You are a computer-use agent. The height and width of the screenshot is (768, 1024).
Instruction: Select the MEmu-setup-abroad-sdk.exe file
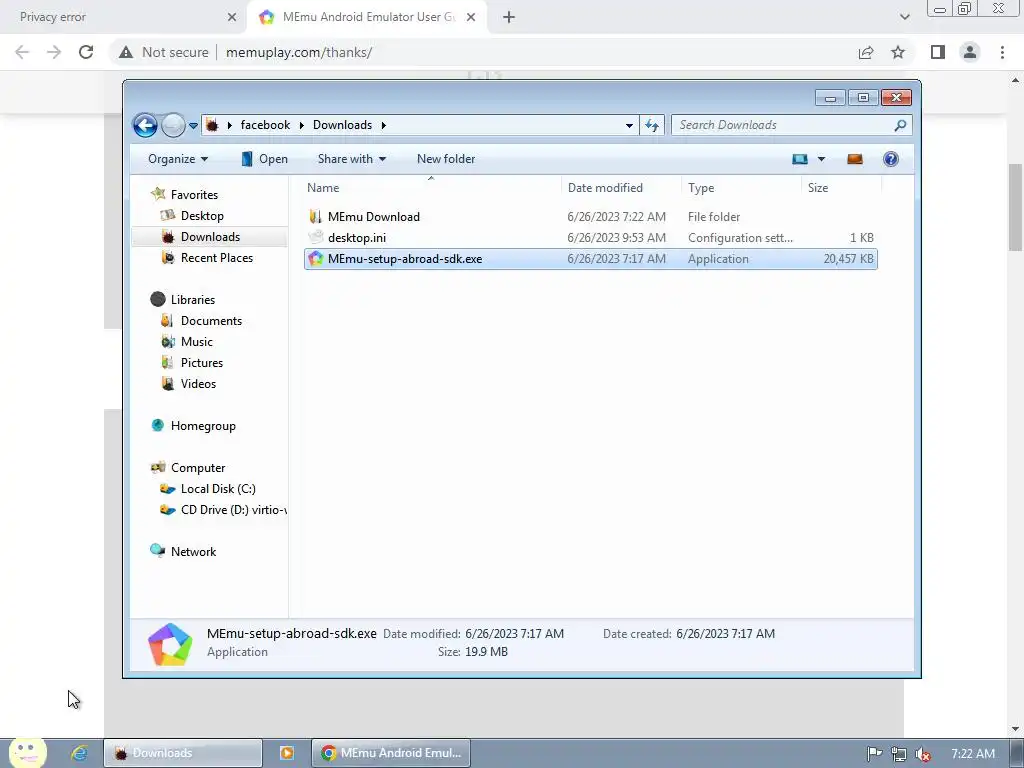click(x=591, y=259)
